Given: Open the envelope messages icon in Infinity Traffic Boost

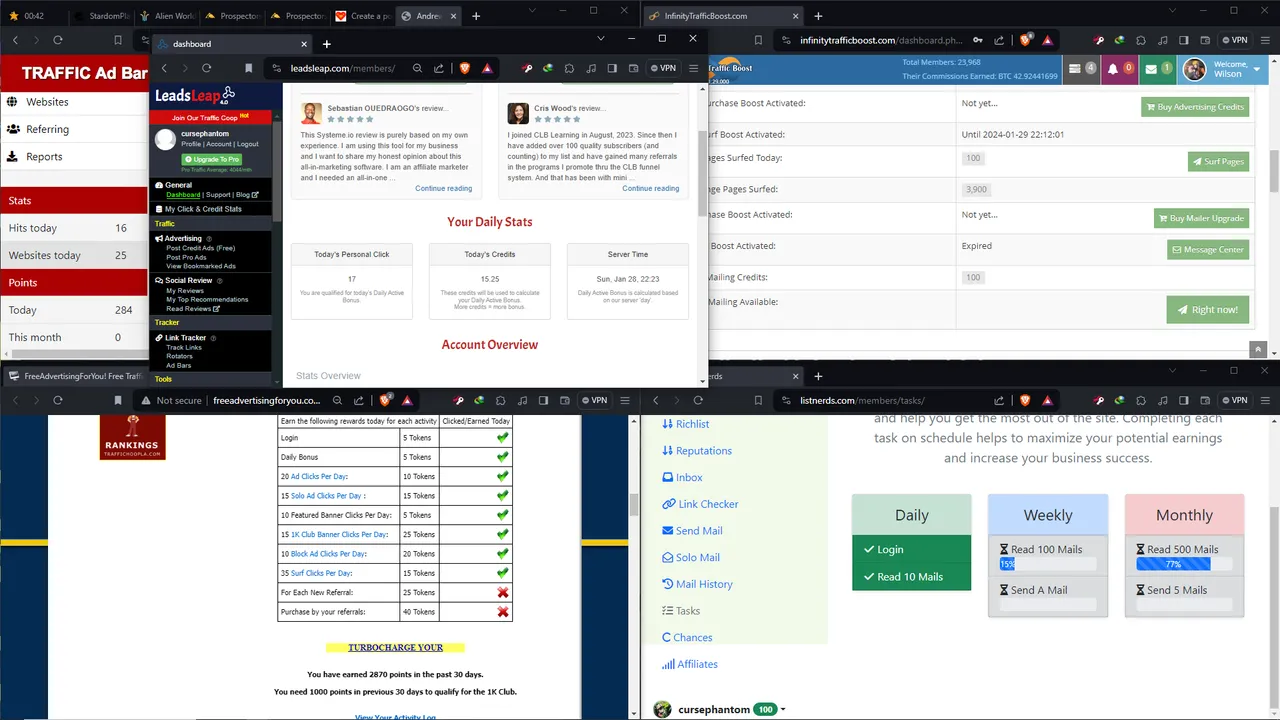Looking at the screenshot, I should [x=1151, y=69].
